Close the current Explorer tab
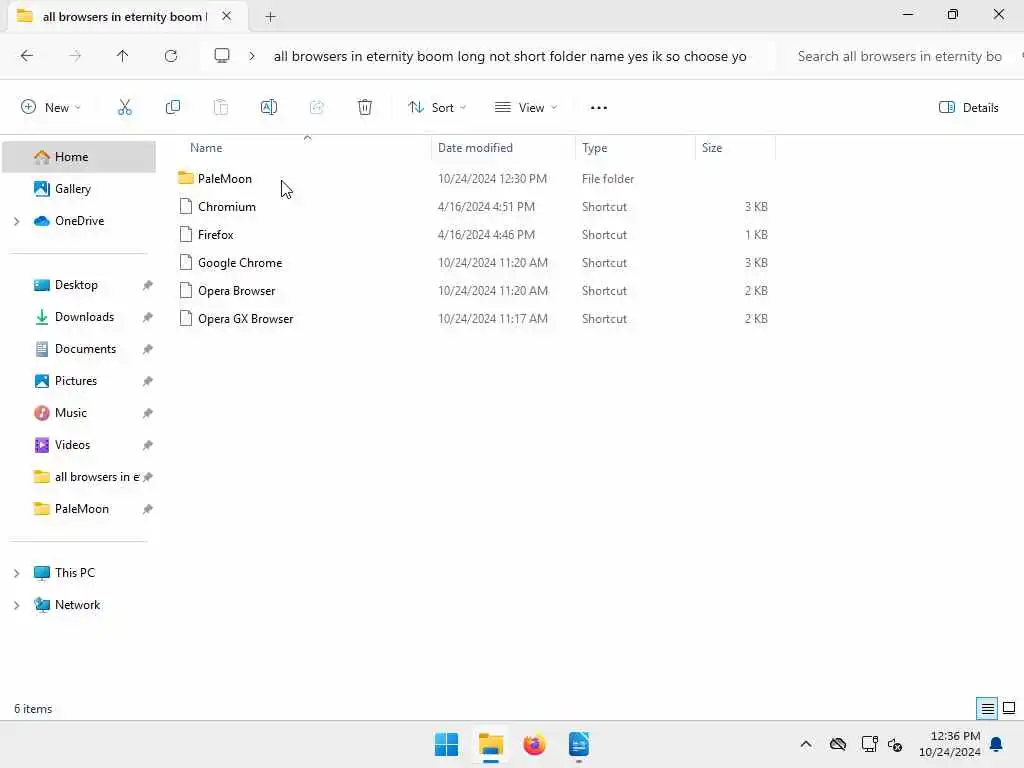Viewport: 1024px width, 768px height. point(227,16)
